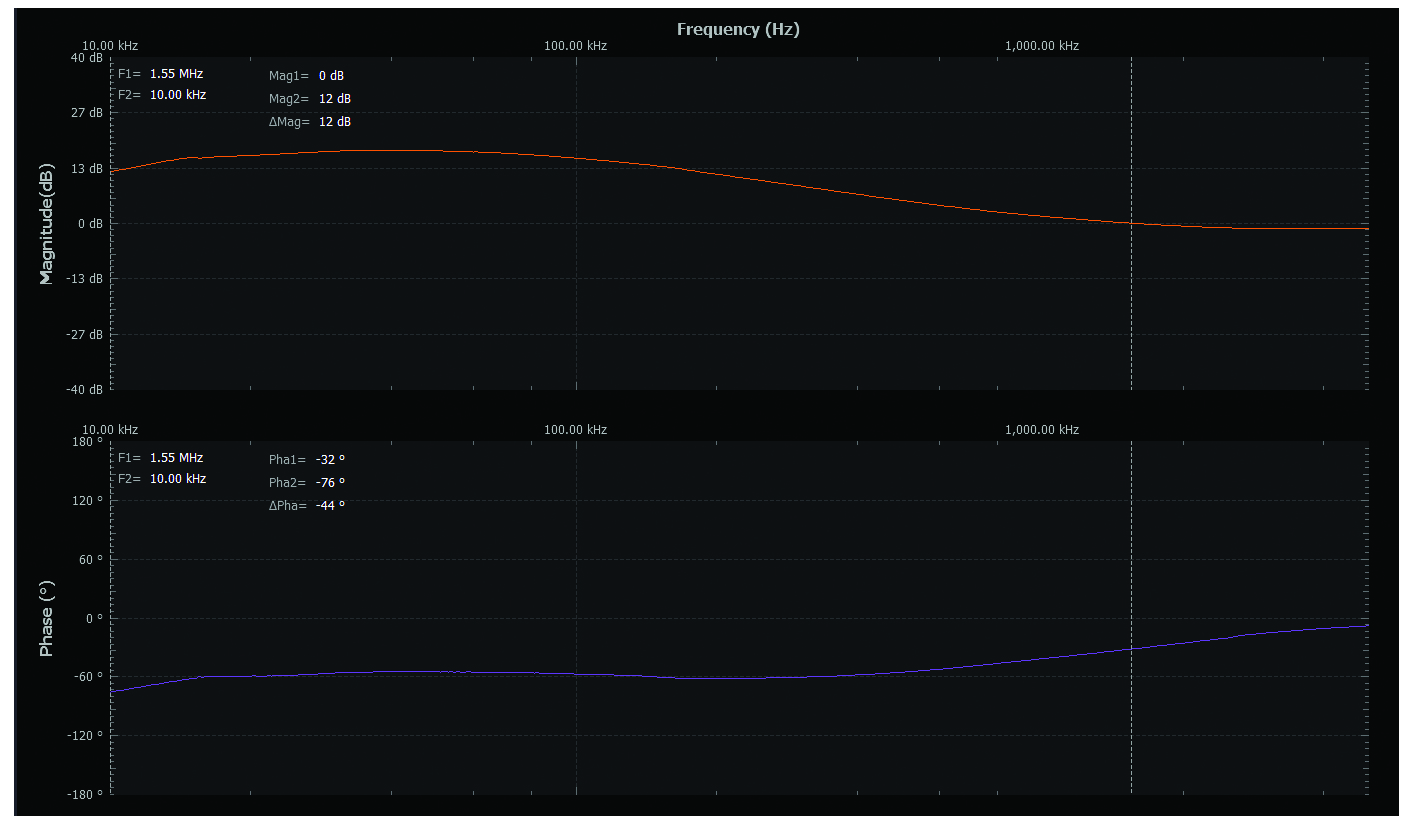The height and width of the screenshot is (824, 1413).
Task: Click the 100.00 kHz label above magnitude plot
Action: (x=575, y=46)
